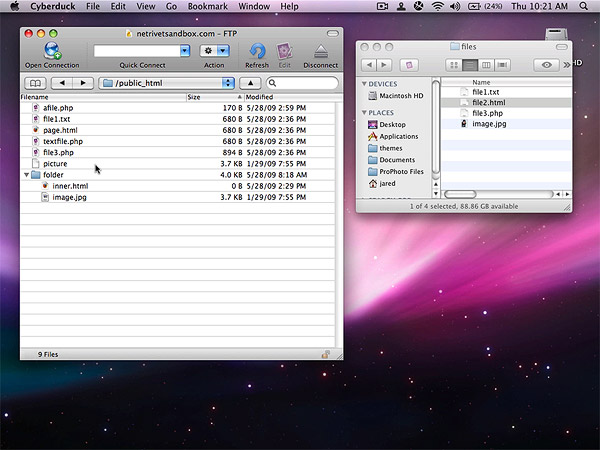The height and width of the screenshot is (450, 600).
Task: Click the toolbar toggle pill in Cyberduck title bar
Action: click(333, 34)
